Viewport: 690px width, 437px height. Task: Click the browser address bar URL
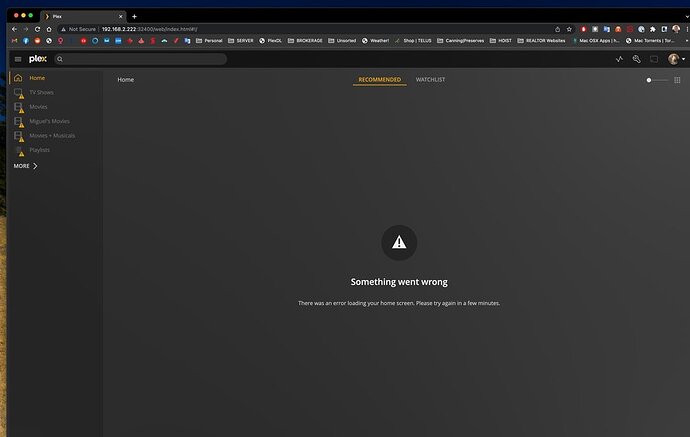(x=150, y=29)
